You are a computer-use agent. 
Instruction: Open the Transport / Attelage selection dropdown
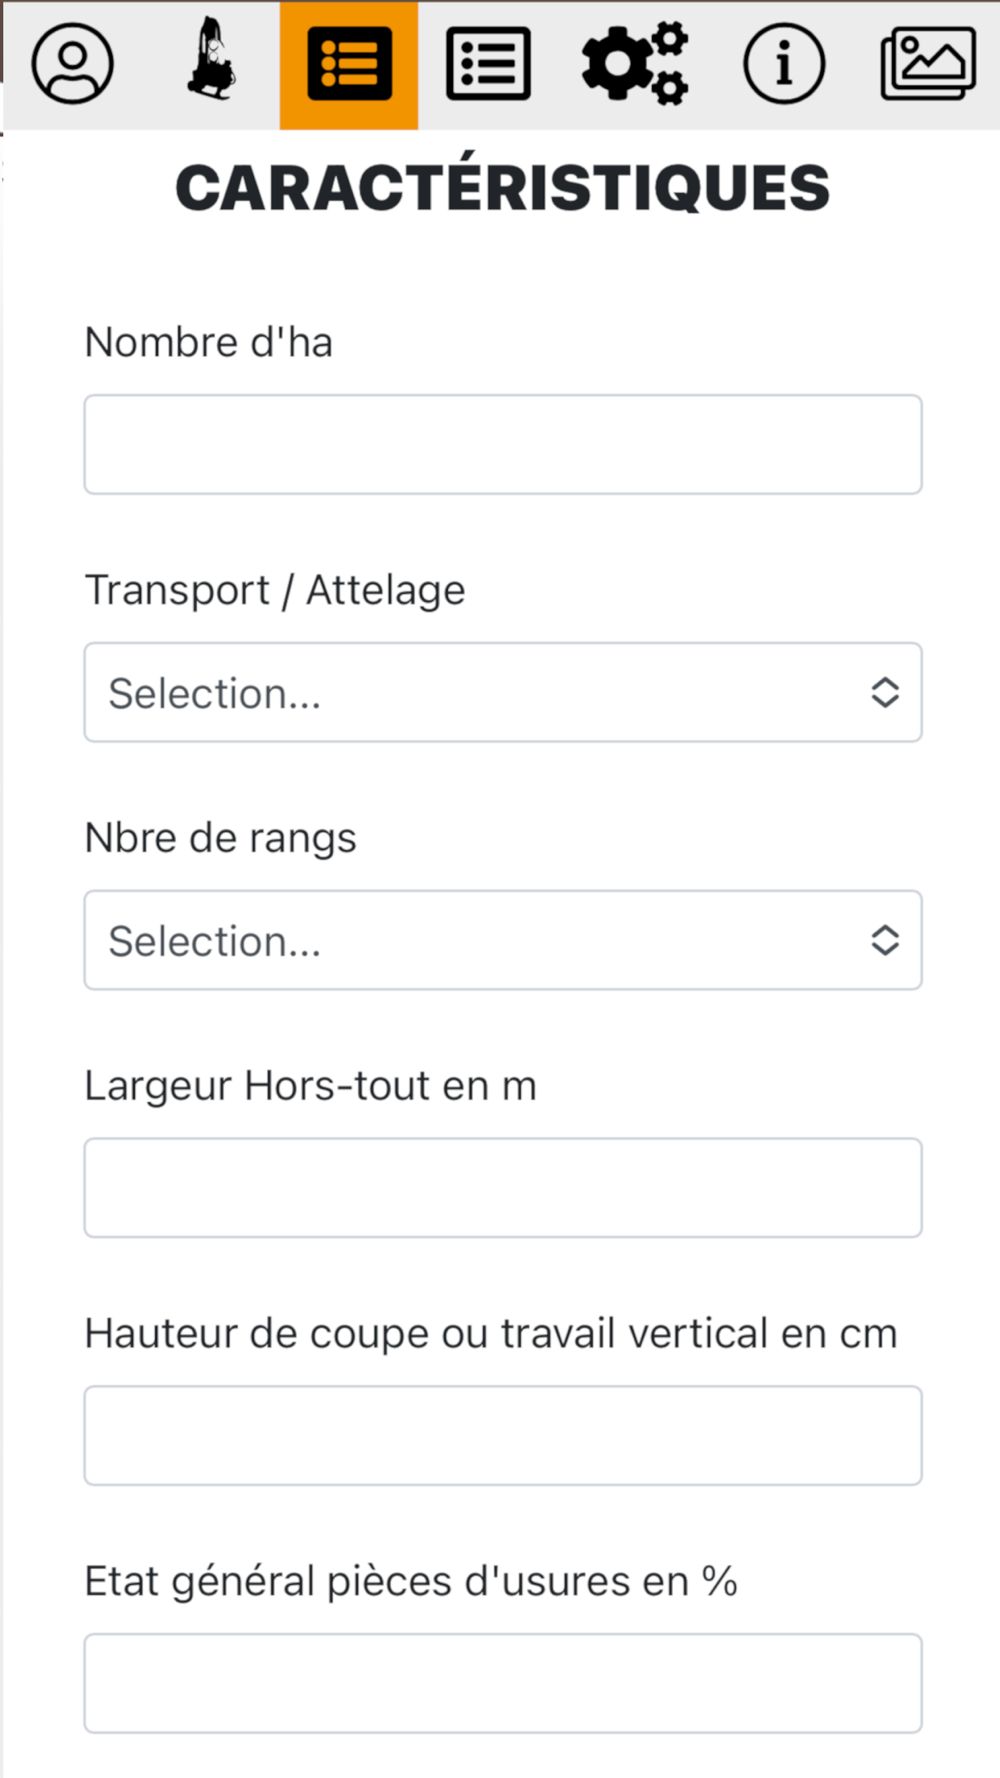tap(503, 692)
